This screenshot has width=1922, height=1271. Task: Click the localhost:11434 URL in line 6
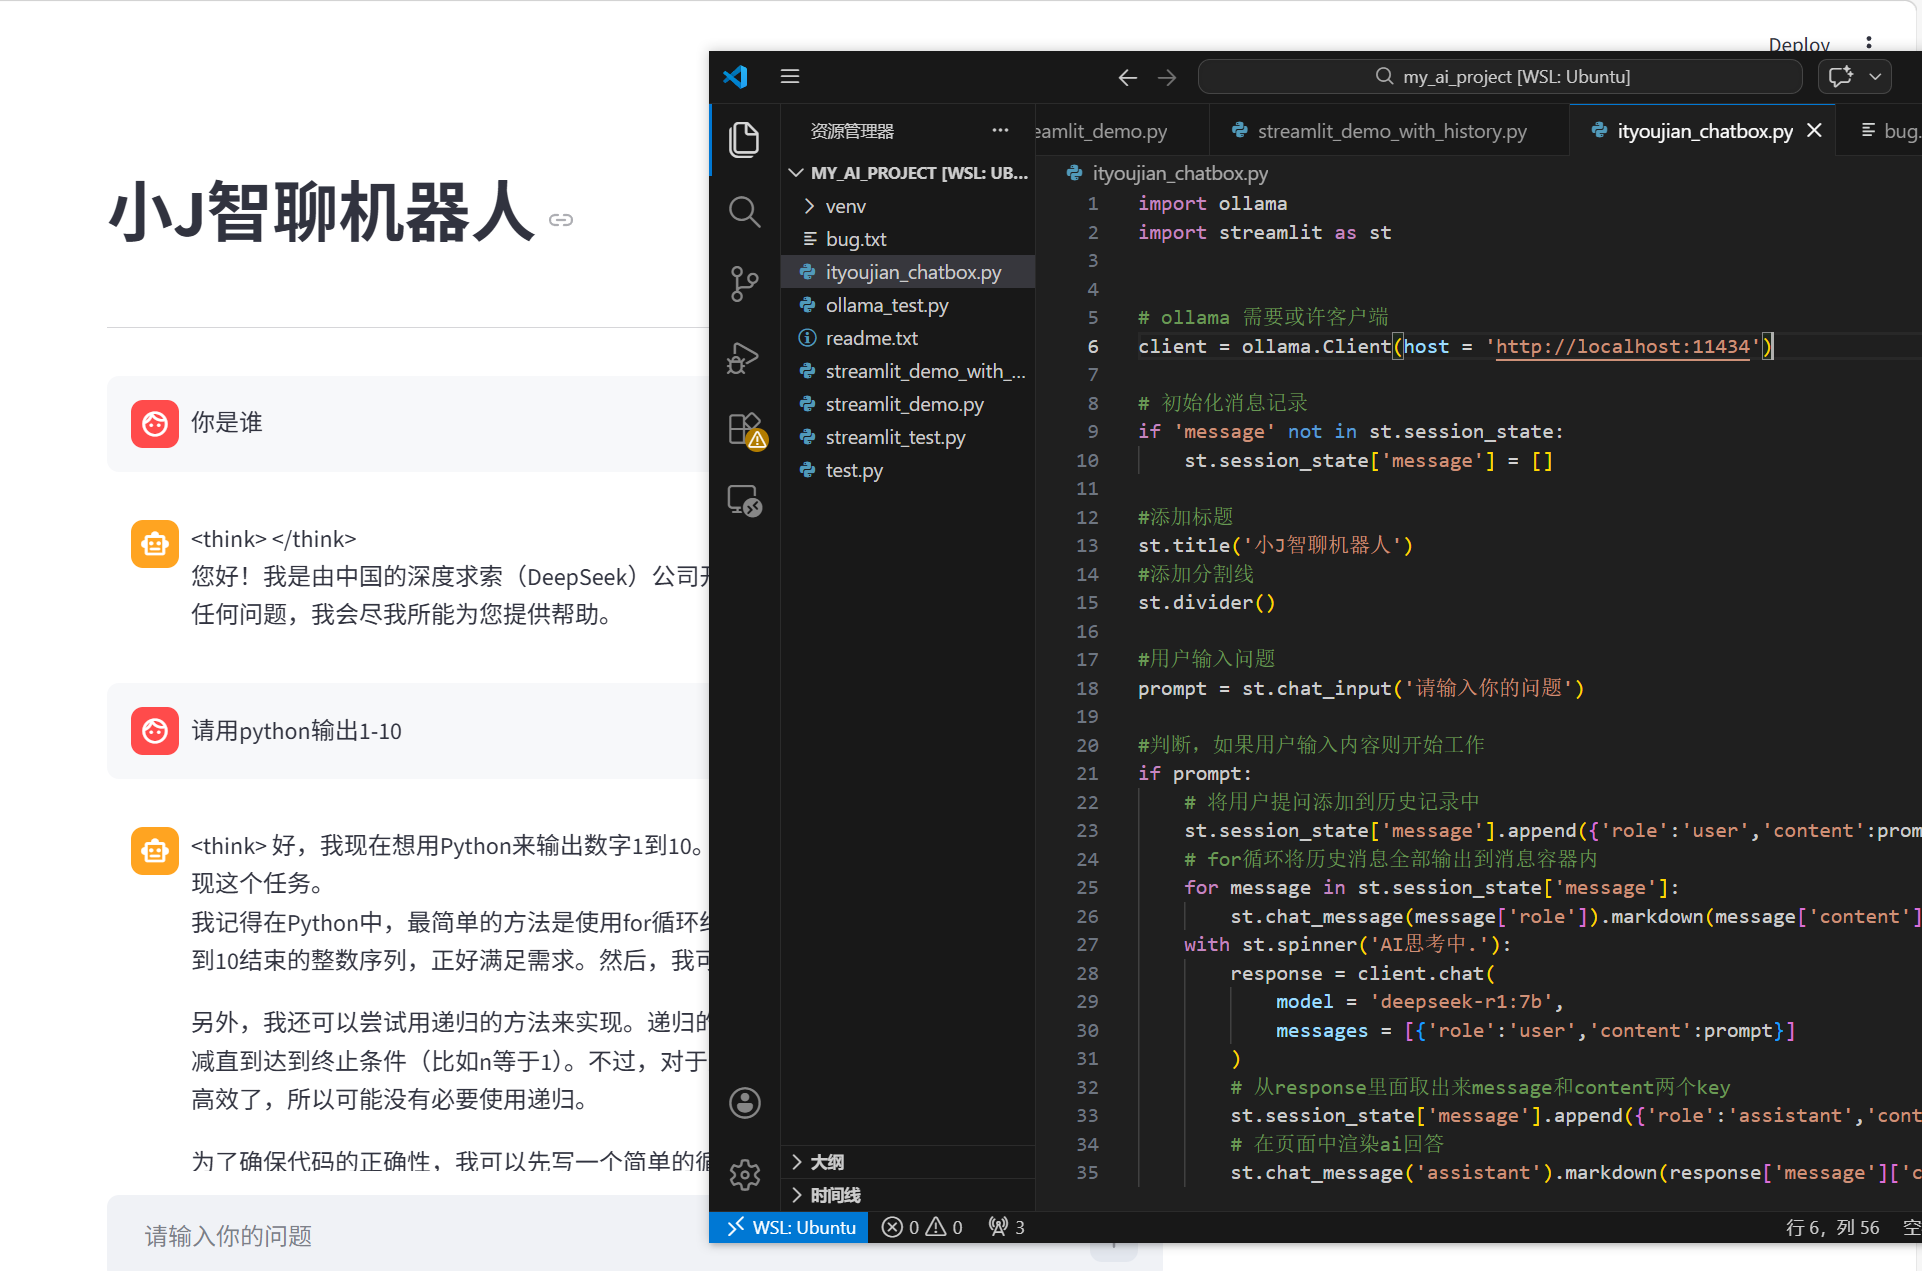1622,347
